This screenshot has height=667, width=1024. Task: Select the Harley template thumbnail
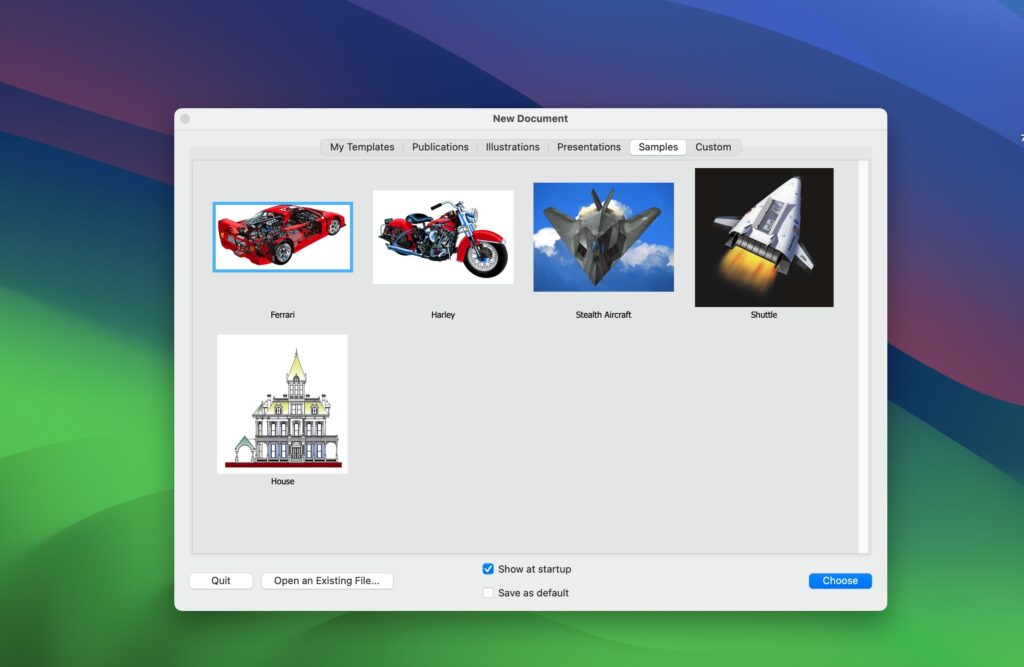coord(443,236)
